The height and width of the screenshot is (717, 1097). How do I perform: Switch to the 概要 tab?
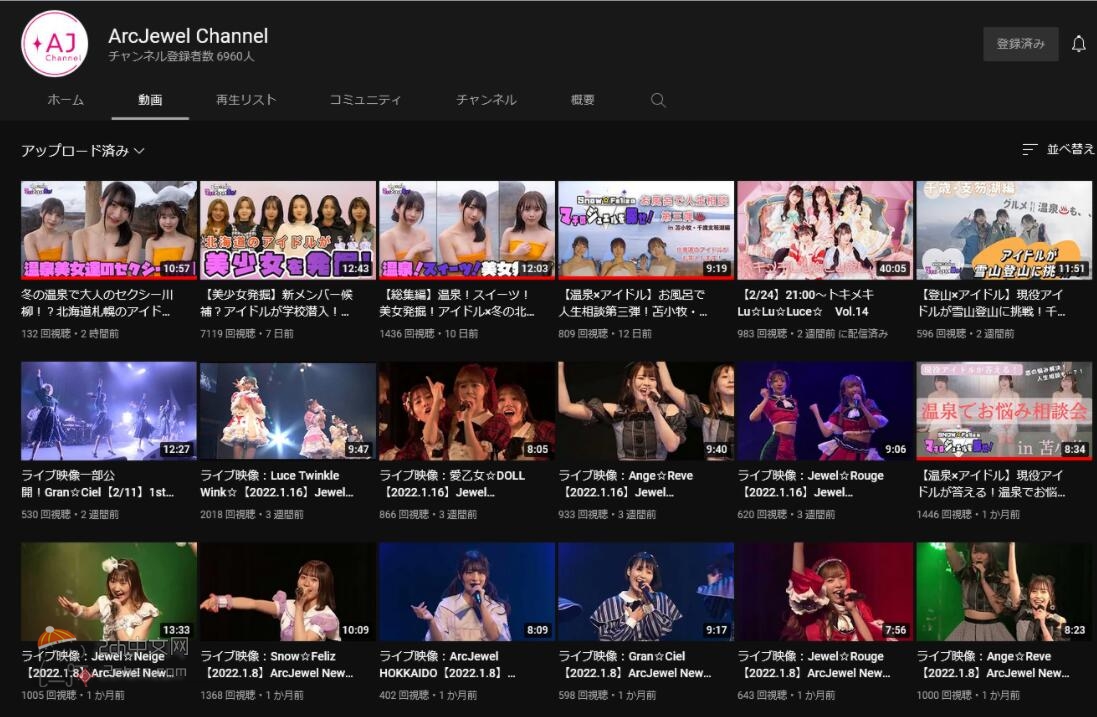pyautogui.click(x=583, y=100)
